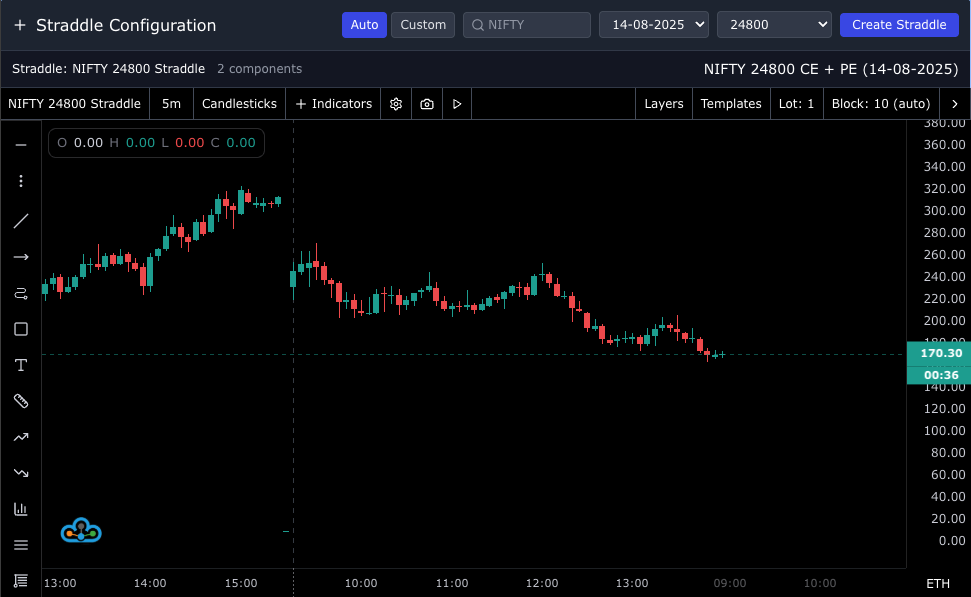Click the cloud logo on chart
971x597 pixels.
81,531
